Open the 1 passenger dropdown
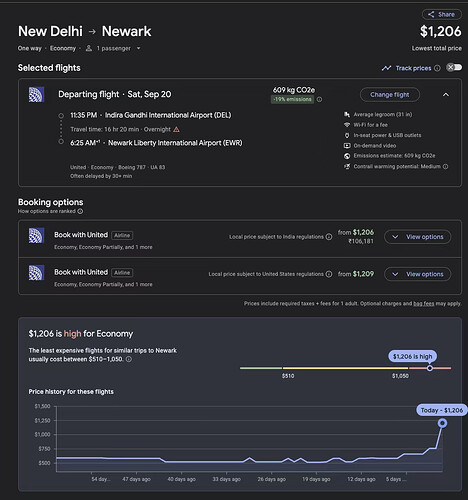This screenshot has width=468, height=500. 113,48
